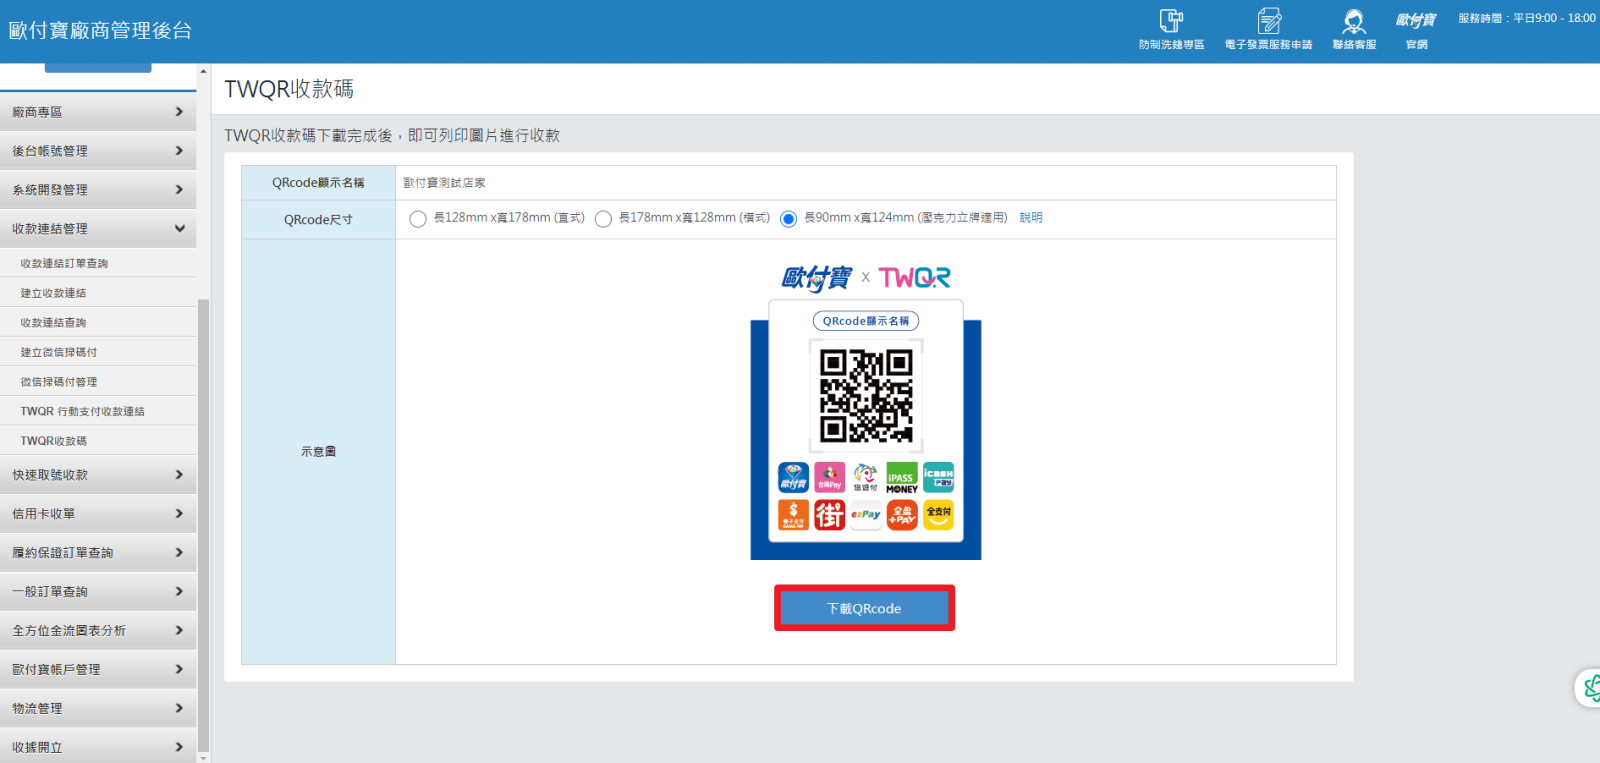Open 收款連結查詢 submenu item
This screenshot has height=763, width=1600.
click(98, 322)
